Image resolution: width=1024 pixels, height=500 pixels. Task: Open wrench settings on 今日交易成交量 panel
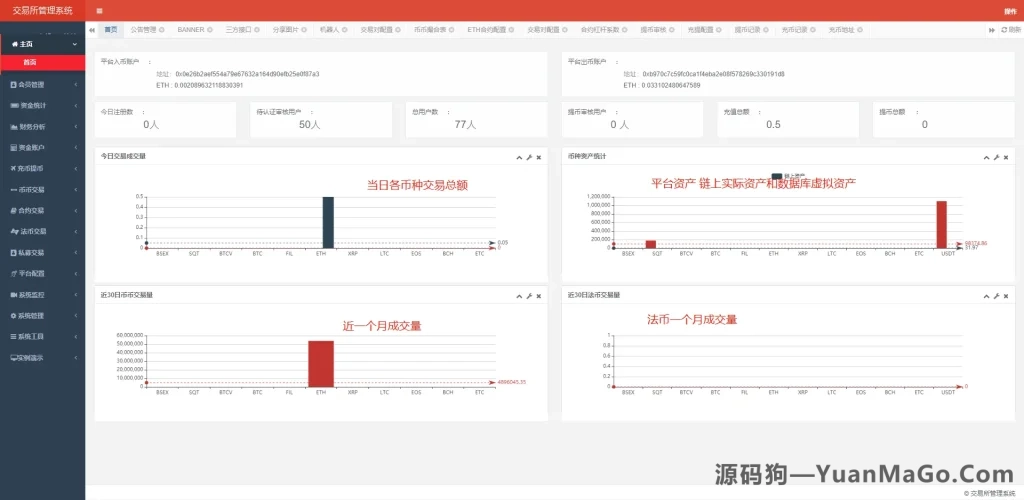coord(529,157)
